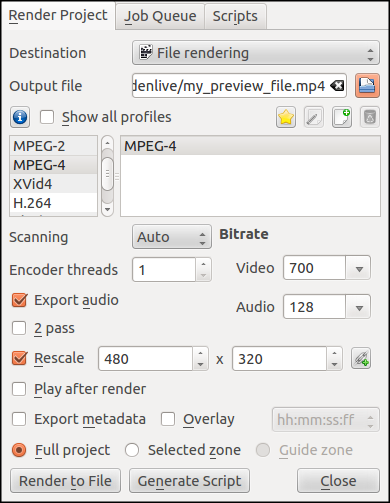
Task: Toggle the Overlay checkbox
Action: click(168, 419)
